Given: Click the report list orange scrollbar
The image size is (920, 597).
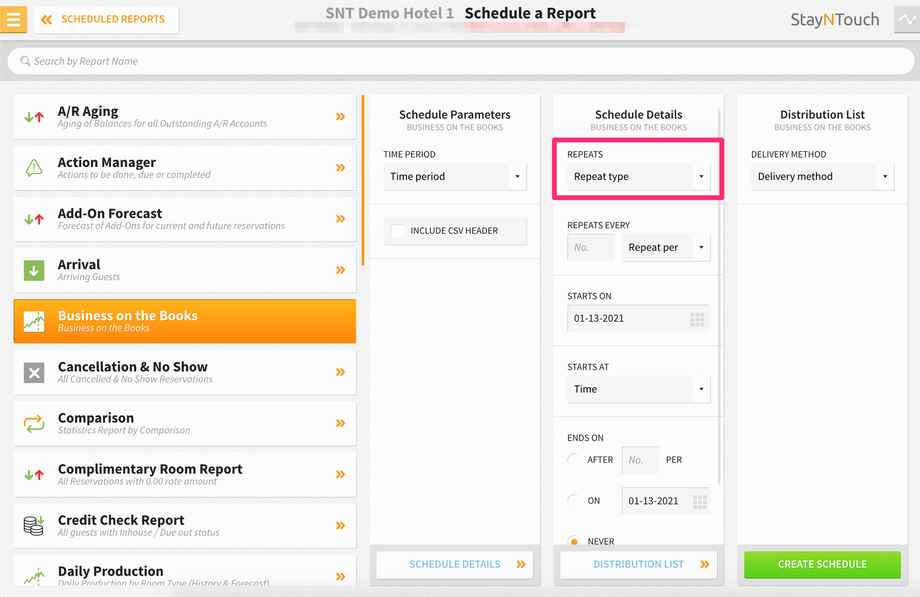Looking at the screenshot, I should tap(363, 181).
